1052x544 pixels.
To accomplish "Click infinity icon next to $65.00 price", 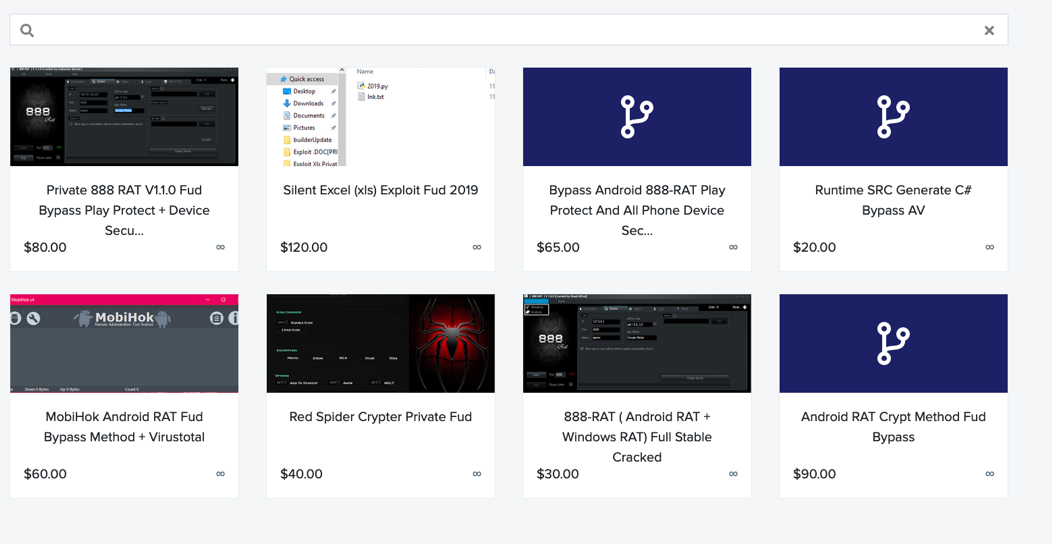I will point(733,247).
